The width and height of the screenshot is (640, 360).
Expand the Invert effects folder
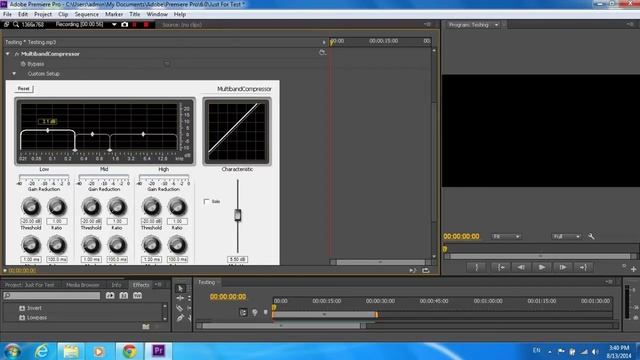pyautogui.click(x=22, y=308)
